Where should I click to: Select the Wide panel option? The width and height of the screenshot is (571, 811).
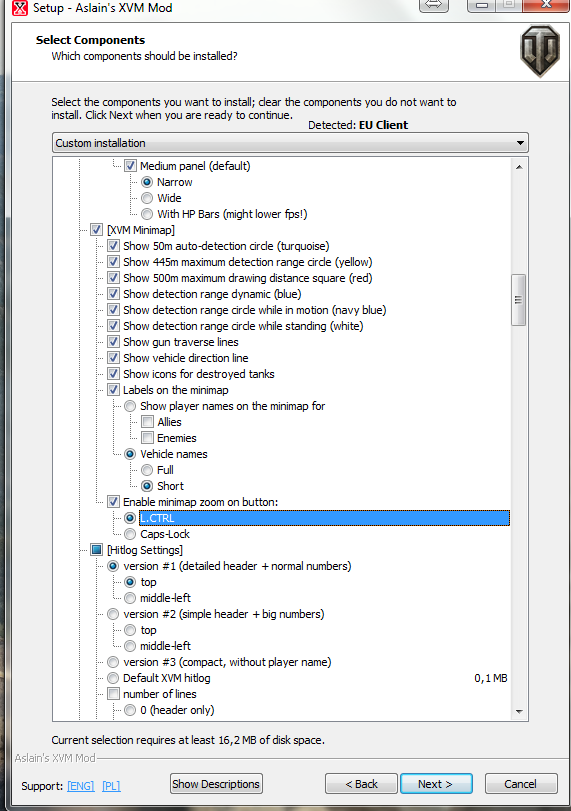click(x=147, y=198)
